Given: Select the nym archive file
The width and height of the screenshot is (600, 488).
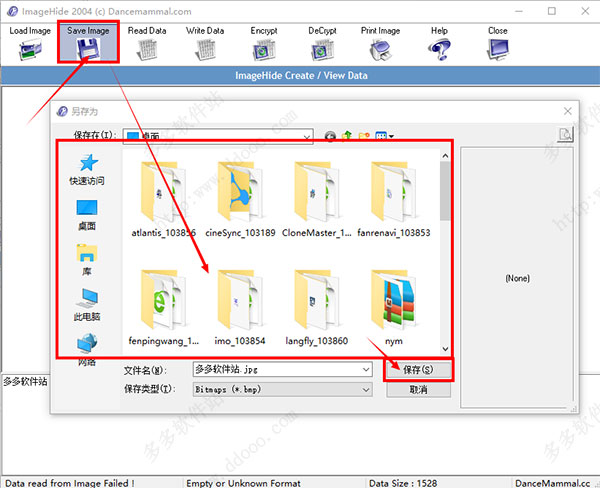Looking at the screenshot, I should pos(393,308).
